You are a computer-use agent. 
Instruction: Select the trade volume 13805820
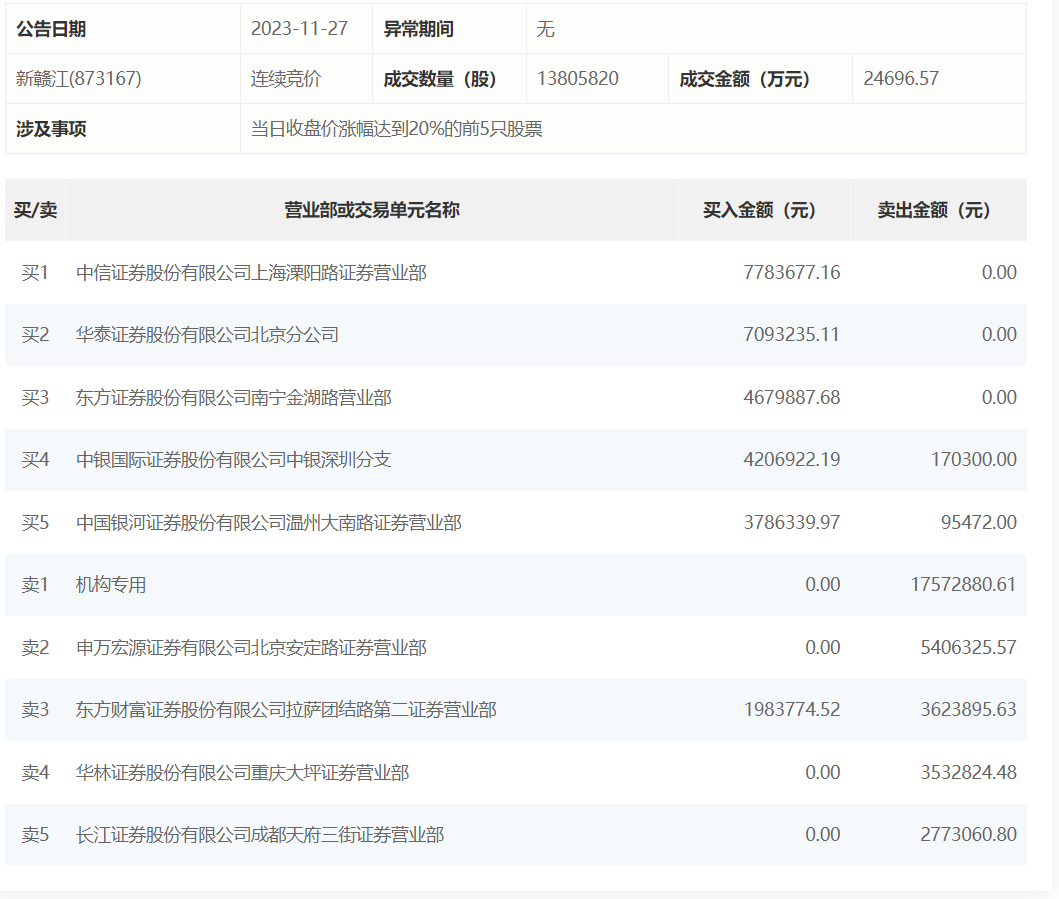(577, 78)
